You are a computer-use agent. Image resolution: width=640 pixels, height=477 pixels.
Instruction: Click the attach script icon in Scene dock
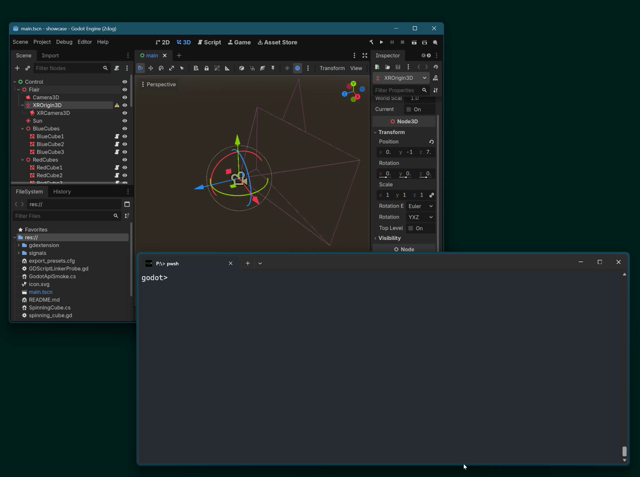pos(117,68)
